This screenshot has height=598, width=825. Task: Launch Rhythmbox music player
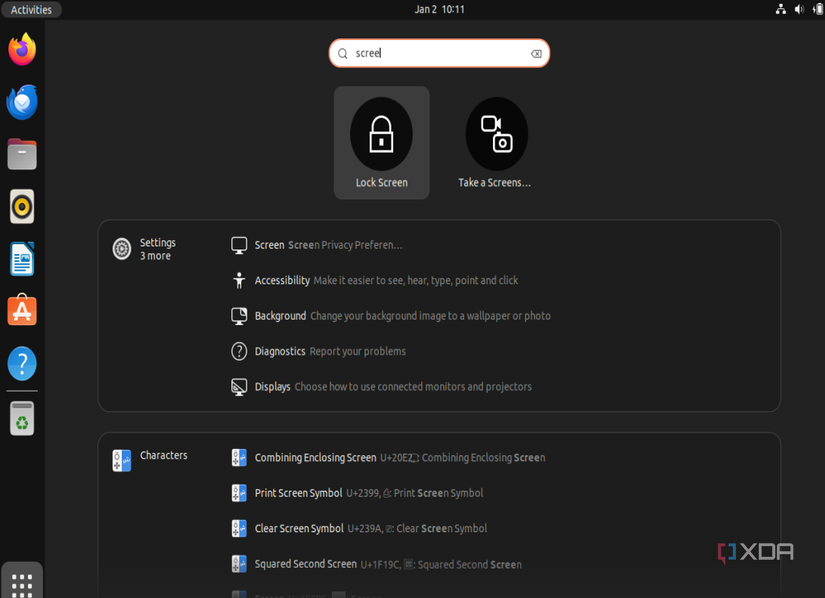pyautogui.click(x=22, y=207)
